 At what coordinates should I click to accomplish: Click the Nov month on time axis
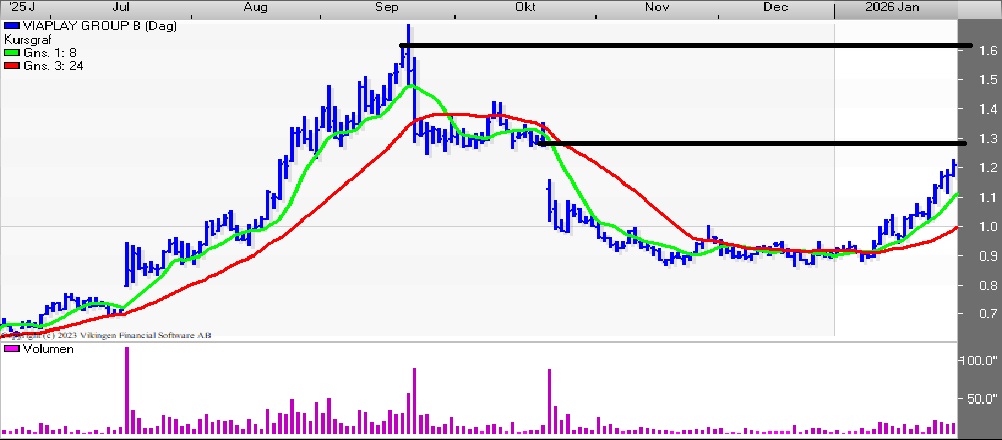click(x=656, y=7)
